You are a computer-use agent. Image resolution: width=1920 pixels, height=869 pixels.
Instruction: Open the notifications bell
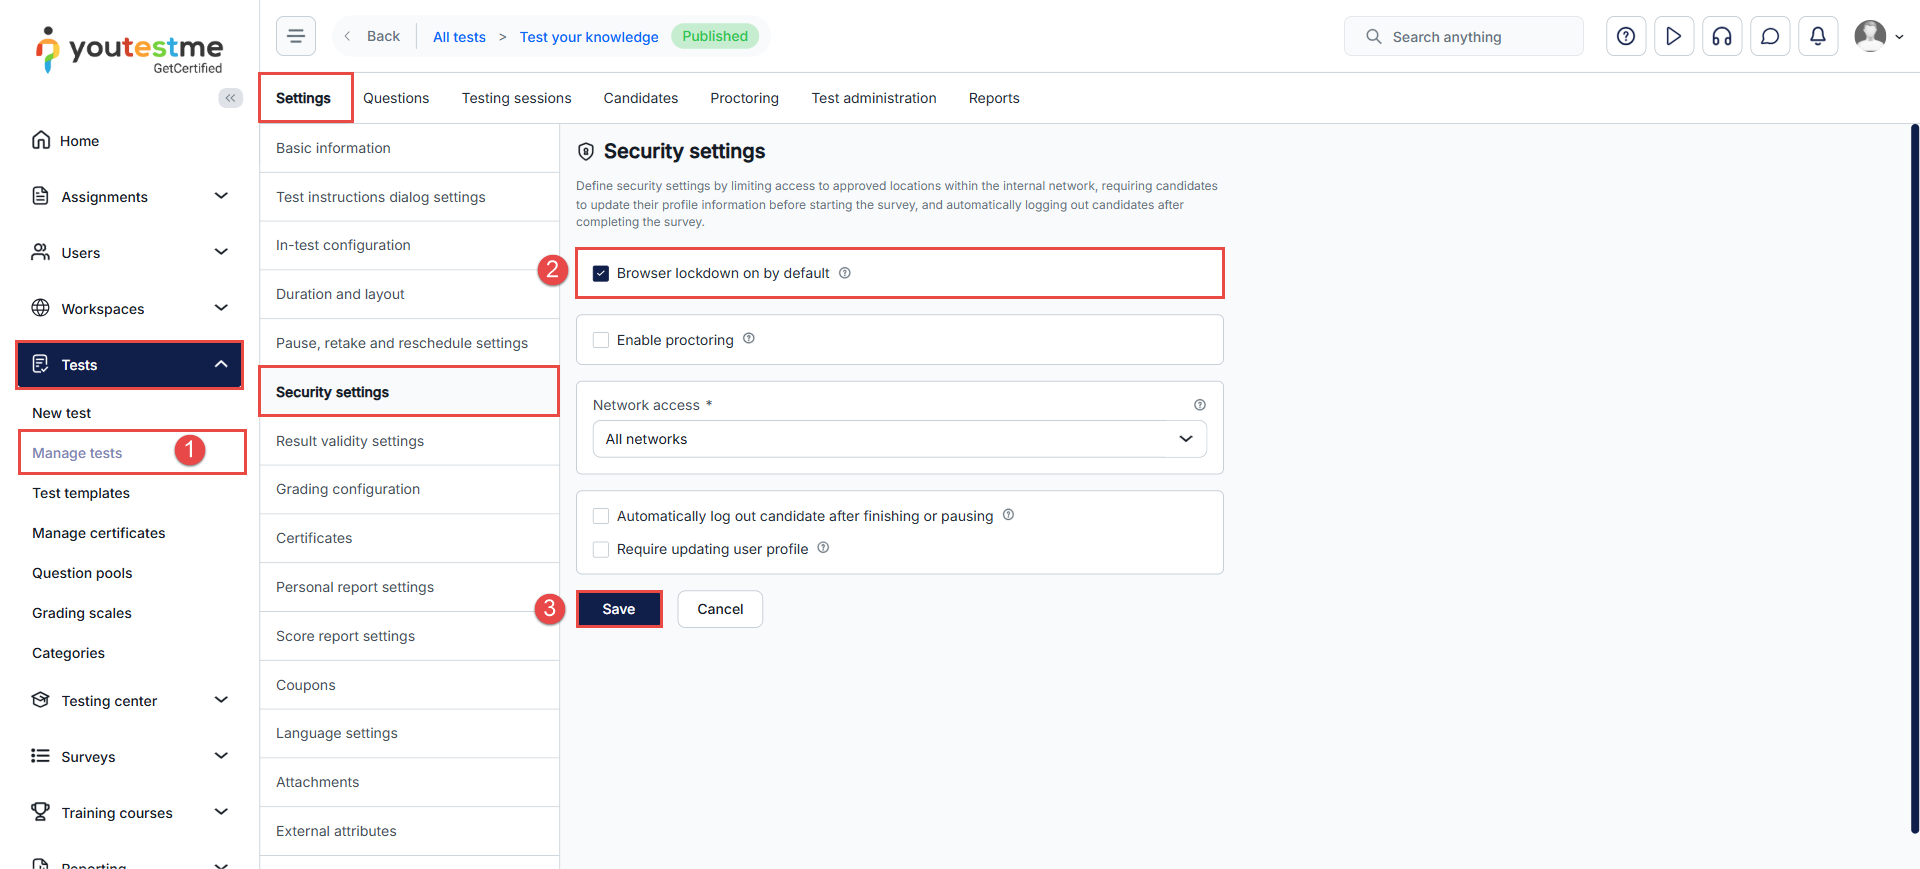tap(1818, 37)
